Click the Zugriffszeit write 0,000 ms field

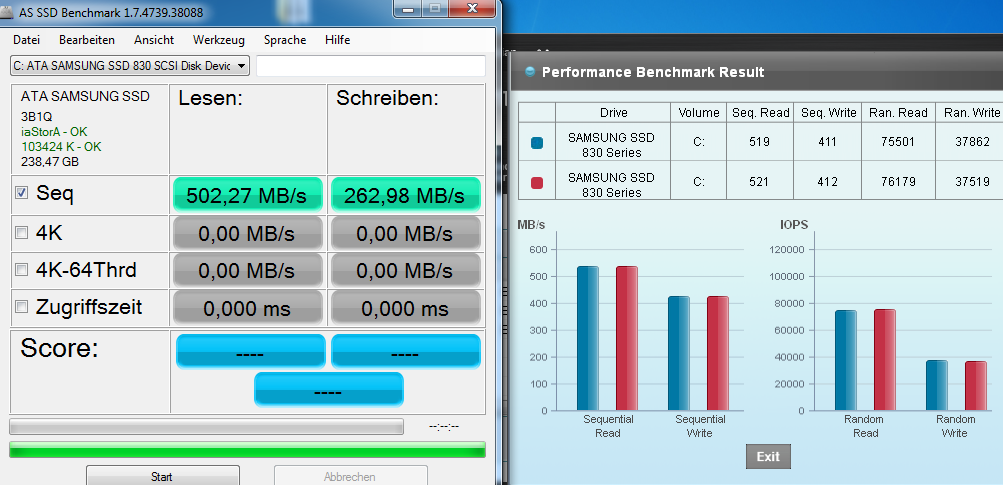coord(406,308)
